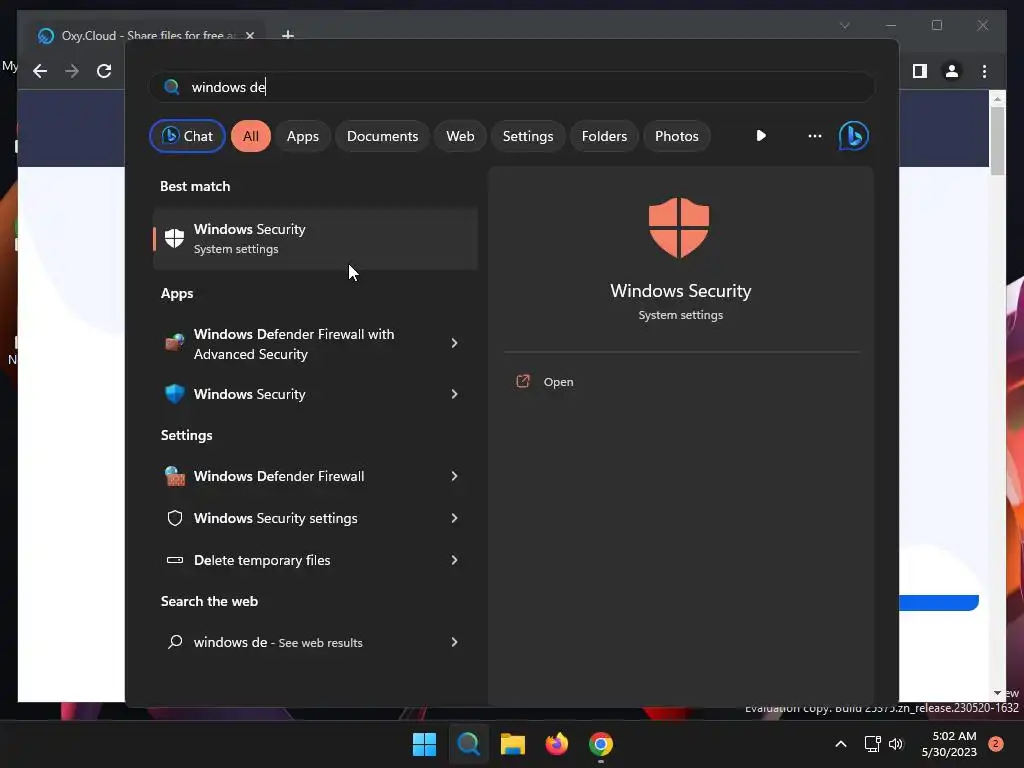Open a new Chrome tab

tap(287, 35)
